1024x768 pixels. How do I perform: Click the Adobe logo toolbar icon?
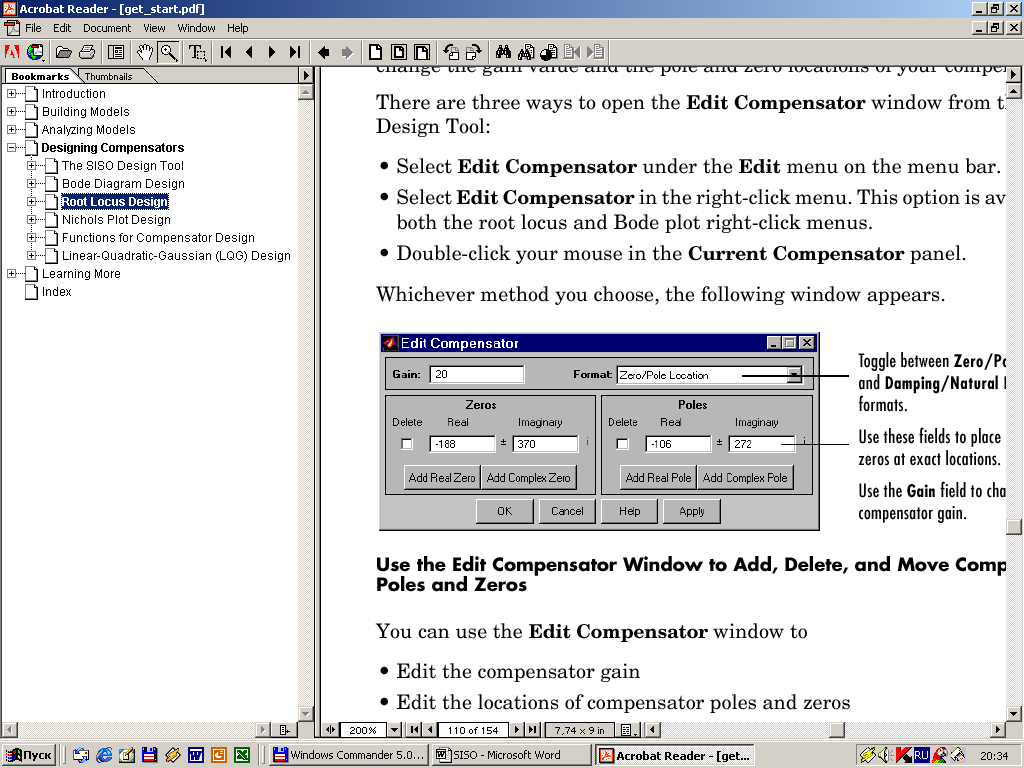point(12,52)
